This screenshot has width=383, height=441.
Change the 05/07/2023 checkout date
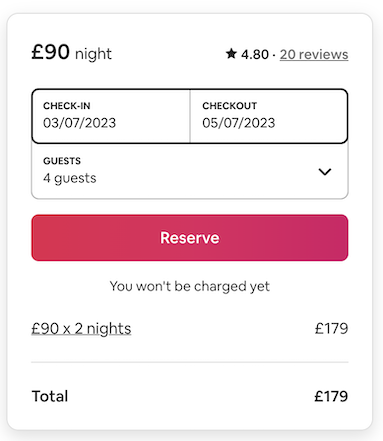point(239,123)
